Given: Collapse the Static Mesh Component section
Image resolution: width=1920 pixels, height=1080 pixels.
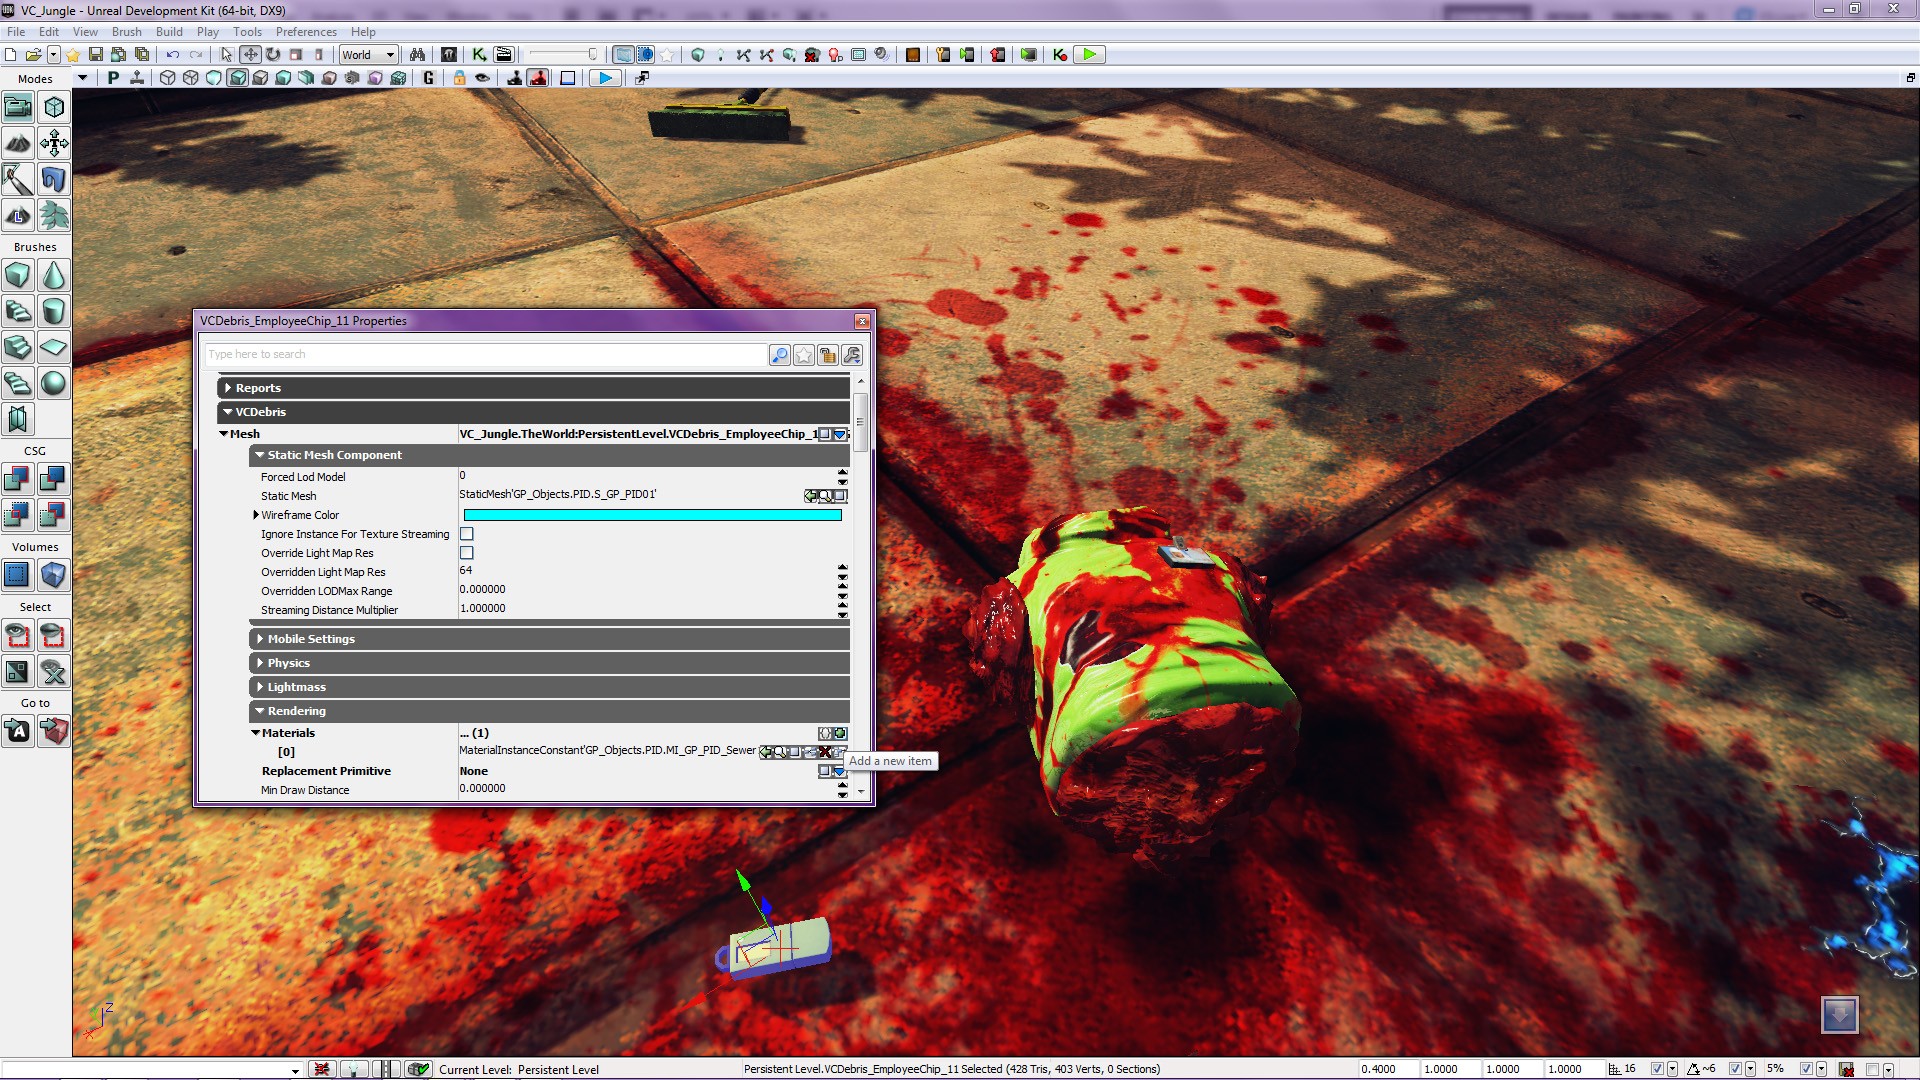Looking at the screenshot, I should click(x=260, y=455).
